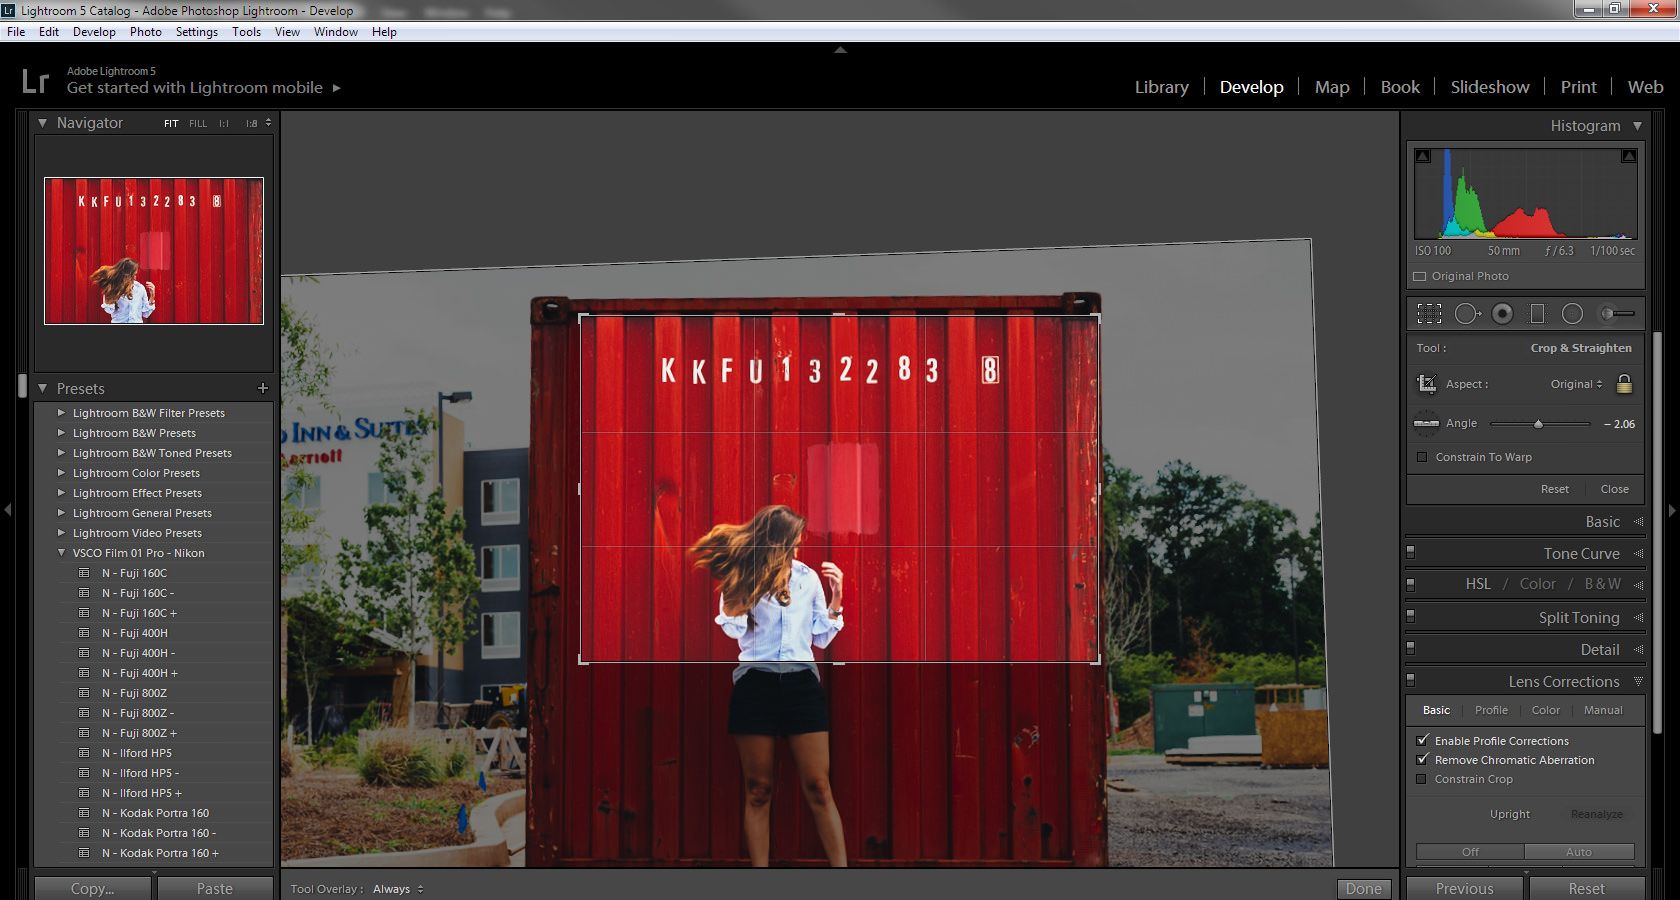This screenshot has height=900, width=1680.
Task: Click the N - Fuji 400H preset icon
Action: click(85, 633)
